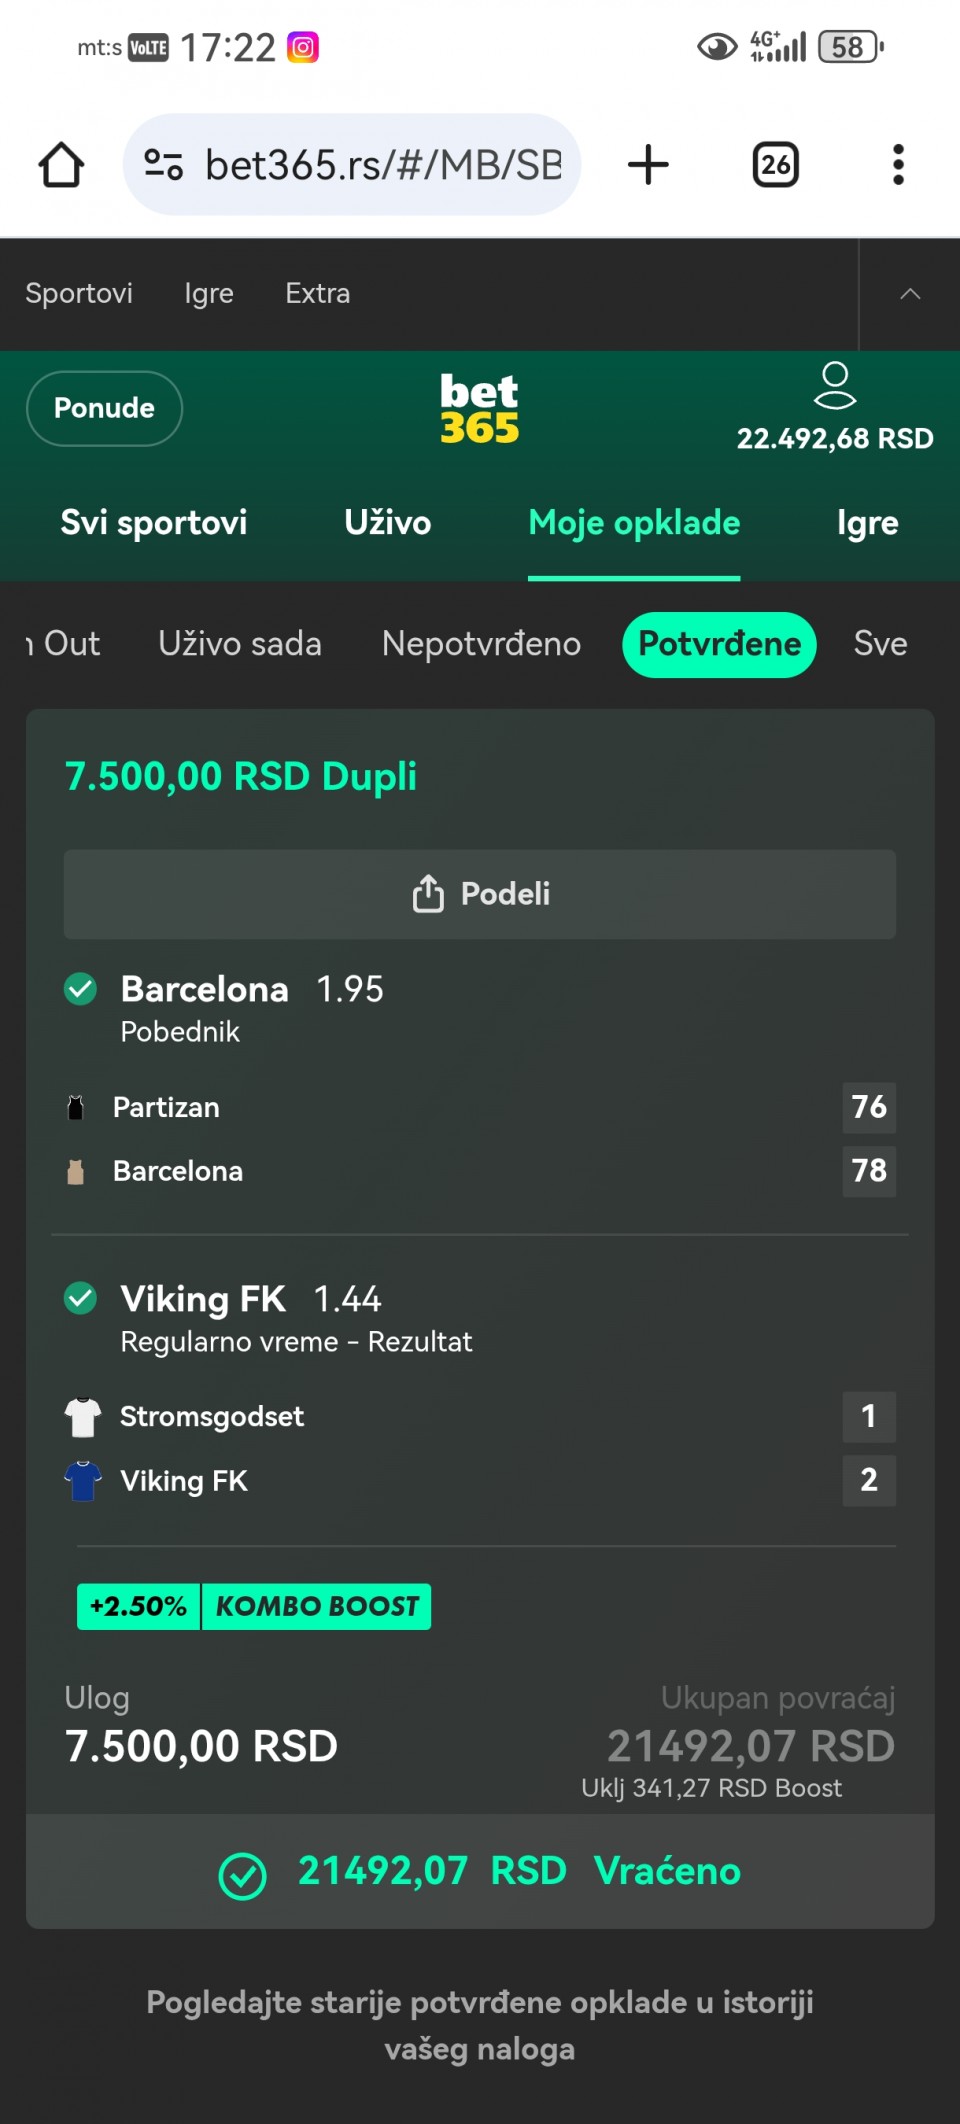Open the account profile icon
960x2124 pixels.
coord(834,386)
